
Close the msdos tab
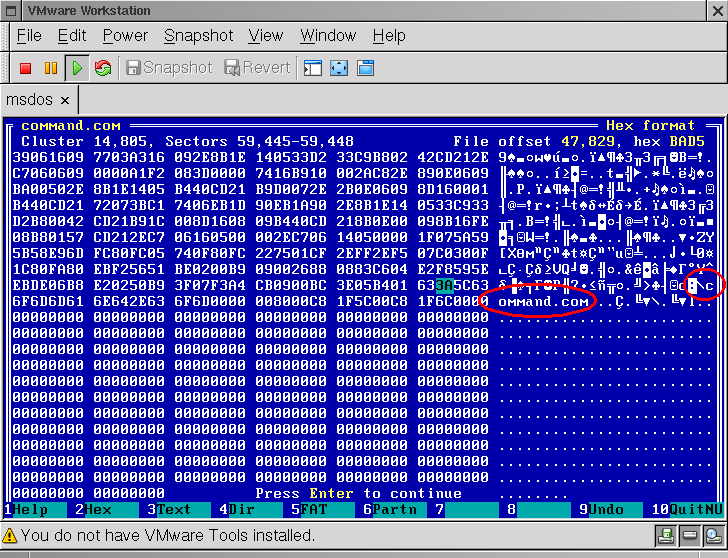[x=65, y=100]
